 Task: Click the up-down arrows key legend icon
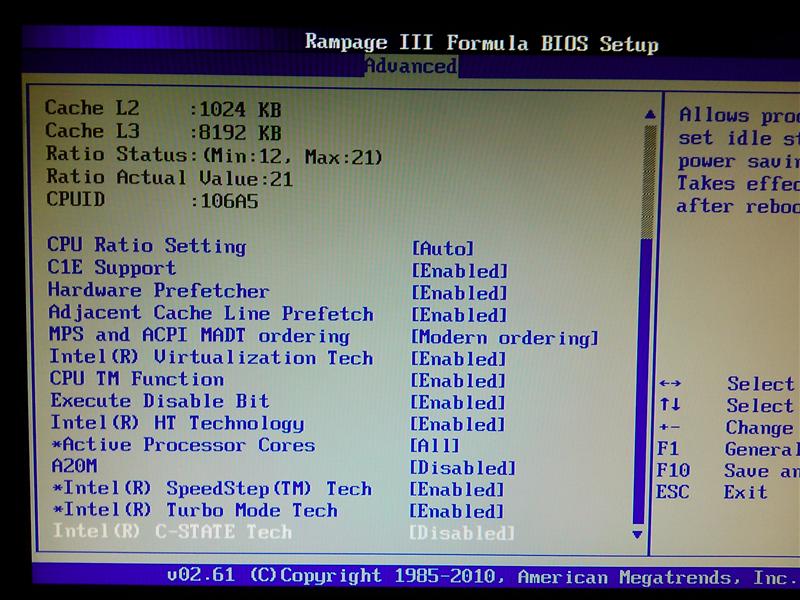pos(670,406)
